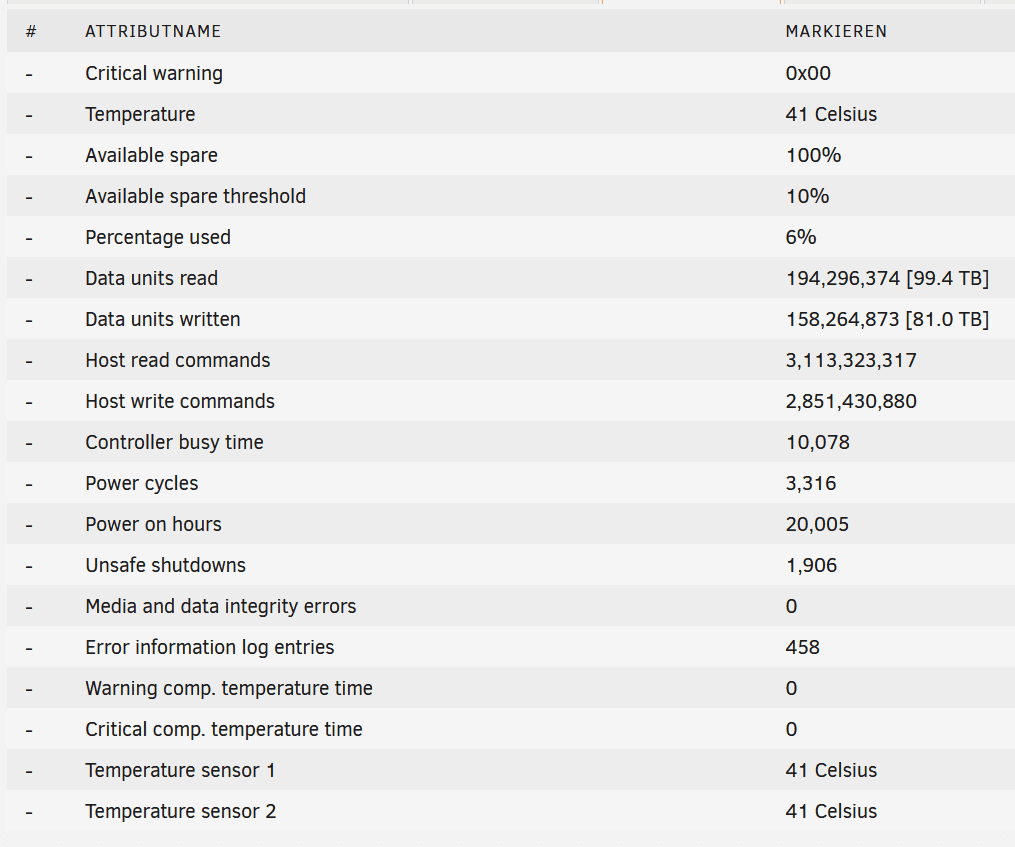This screenshot has height=847, width=1015.
Task: Click the ATTRIBUTNAME column header
Action: coord(153,32)
